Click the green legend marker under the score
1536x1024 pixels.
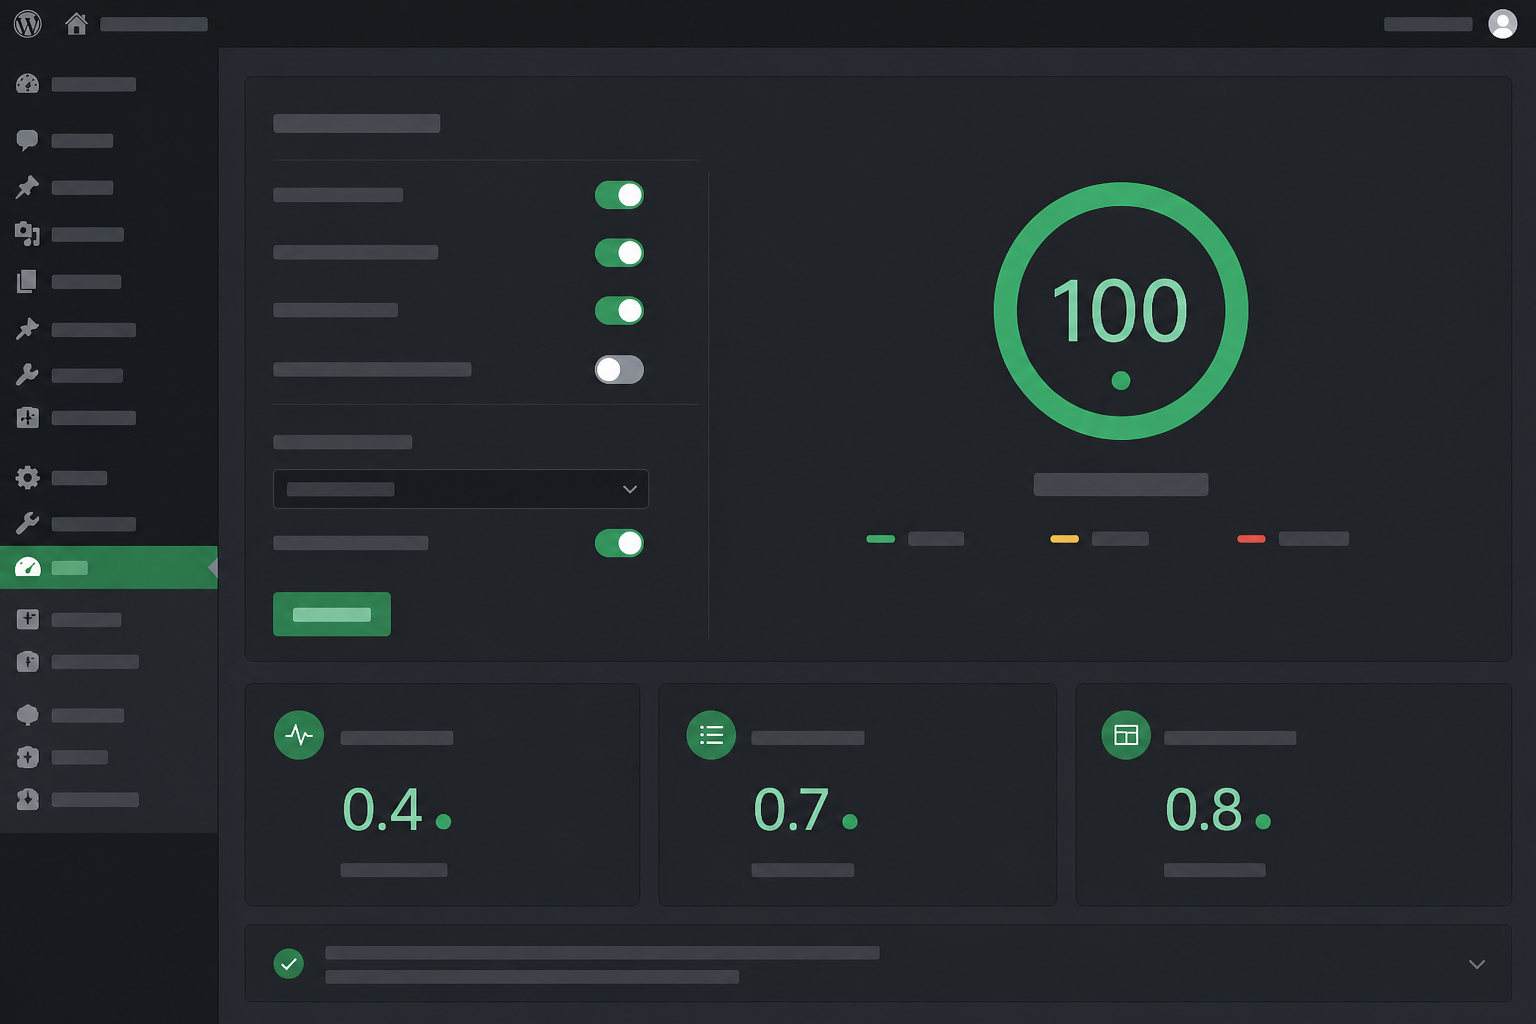pos(880,539)
